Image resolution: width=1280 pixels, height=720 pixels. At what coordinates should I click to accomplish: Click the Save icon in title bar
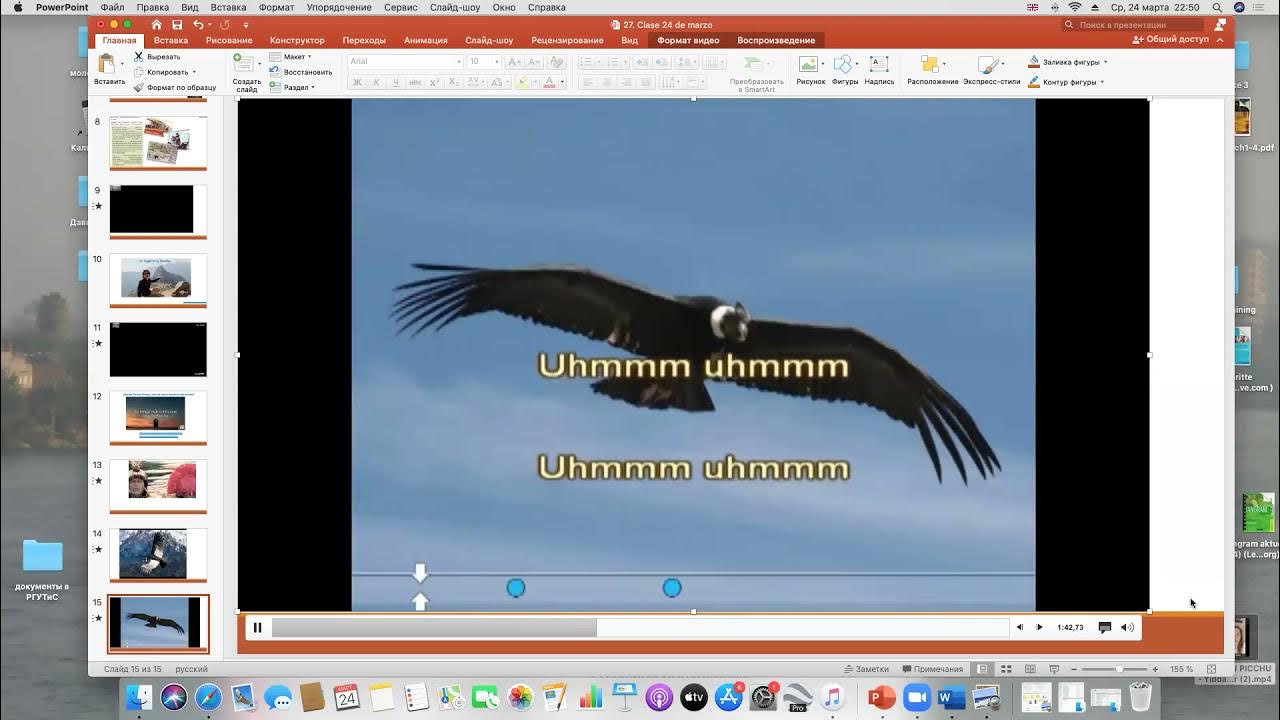point(177,24)
